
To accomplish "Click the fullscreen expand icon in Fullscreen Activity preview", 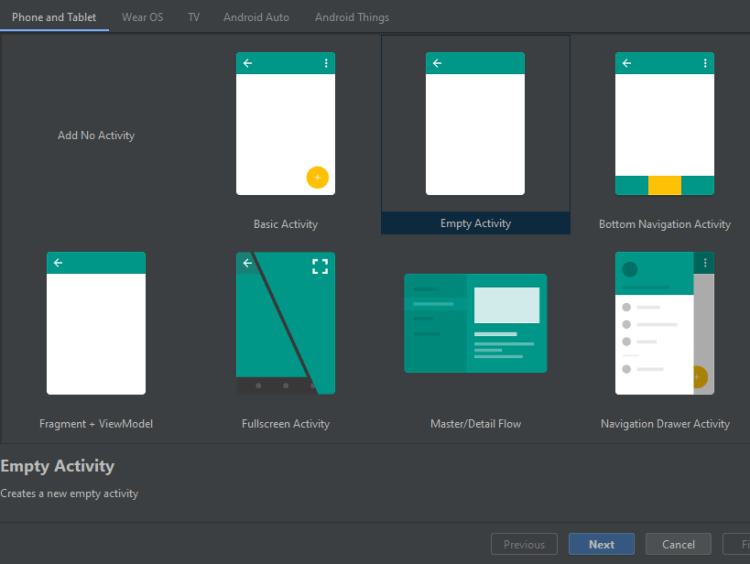I will click(x=320, y=266).
